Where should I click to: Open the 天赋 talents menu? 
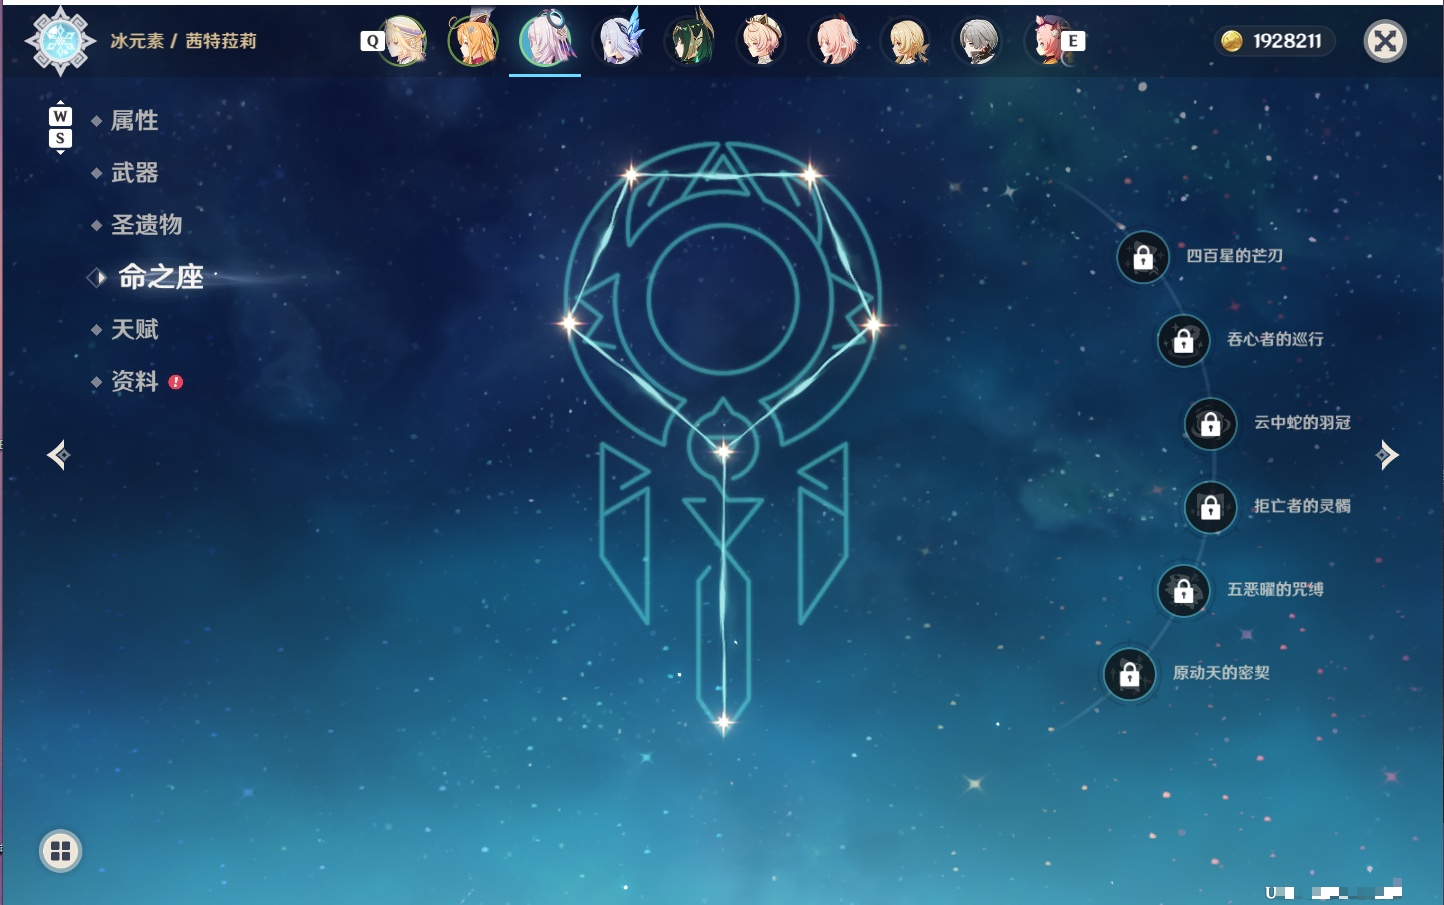click(x=134, y=329)
